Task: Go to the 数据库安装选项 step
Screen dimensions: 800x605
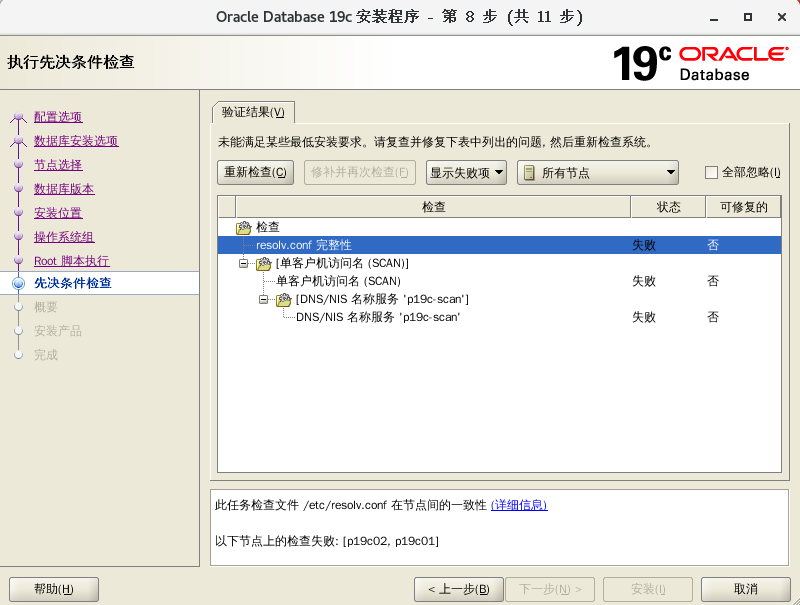Action: pos(76,141)
